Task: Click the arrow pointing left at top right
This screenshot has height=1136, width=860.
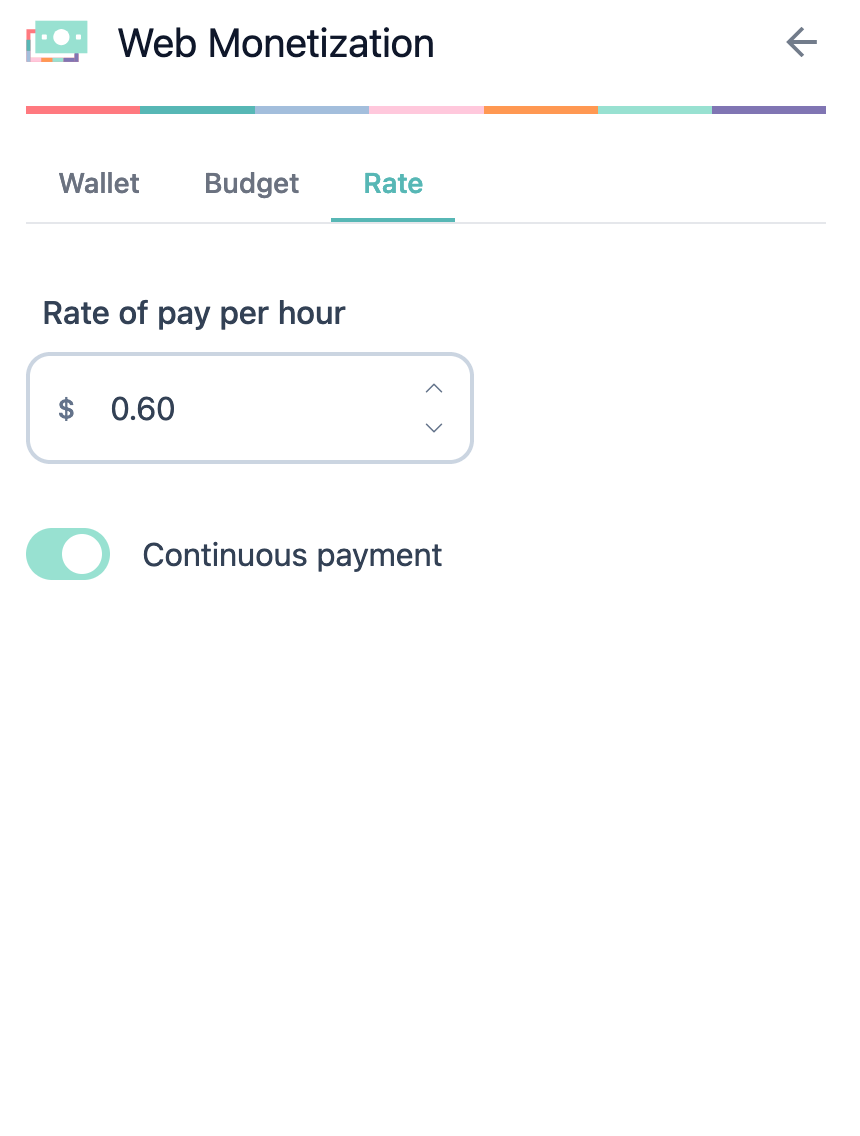Action: 801,42
